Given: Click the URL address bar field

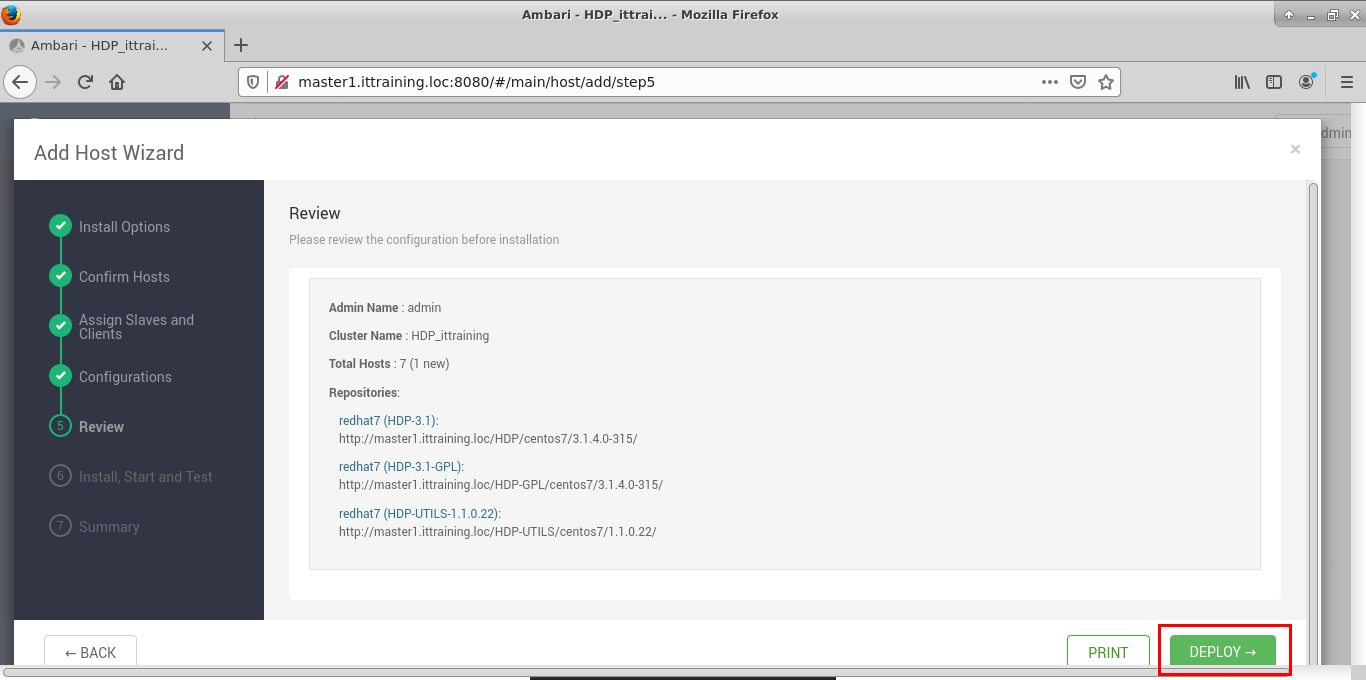Looking at the screenshot, I should 660,82.
